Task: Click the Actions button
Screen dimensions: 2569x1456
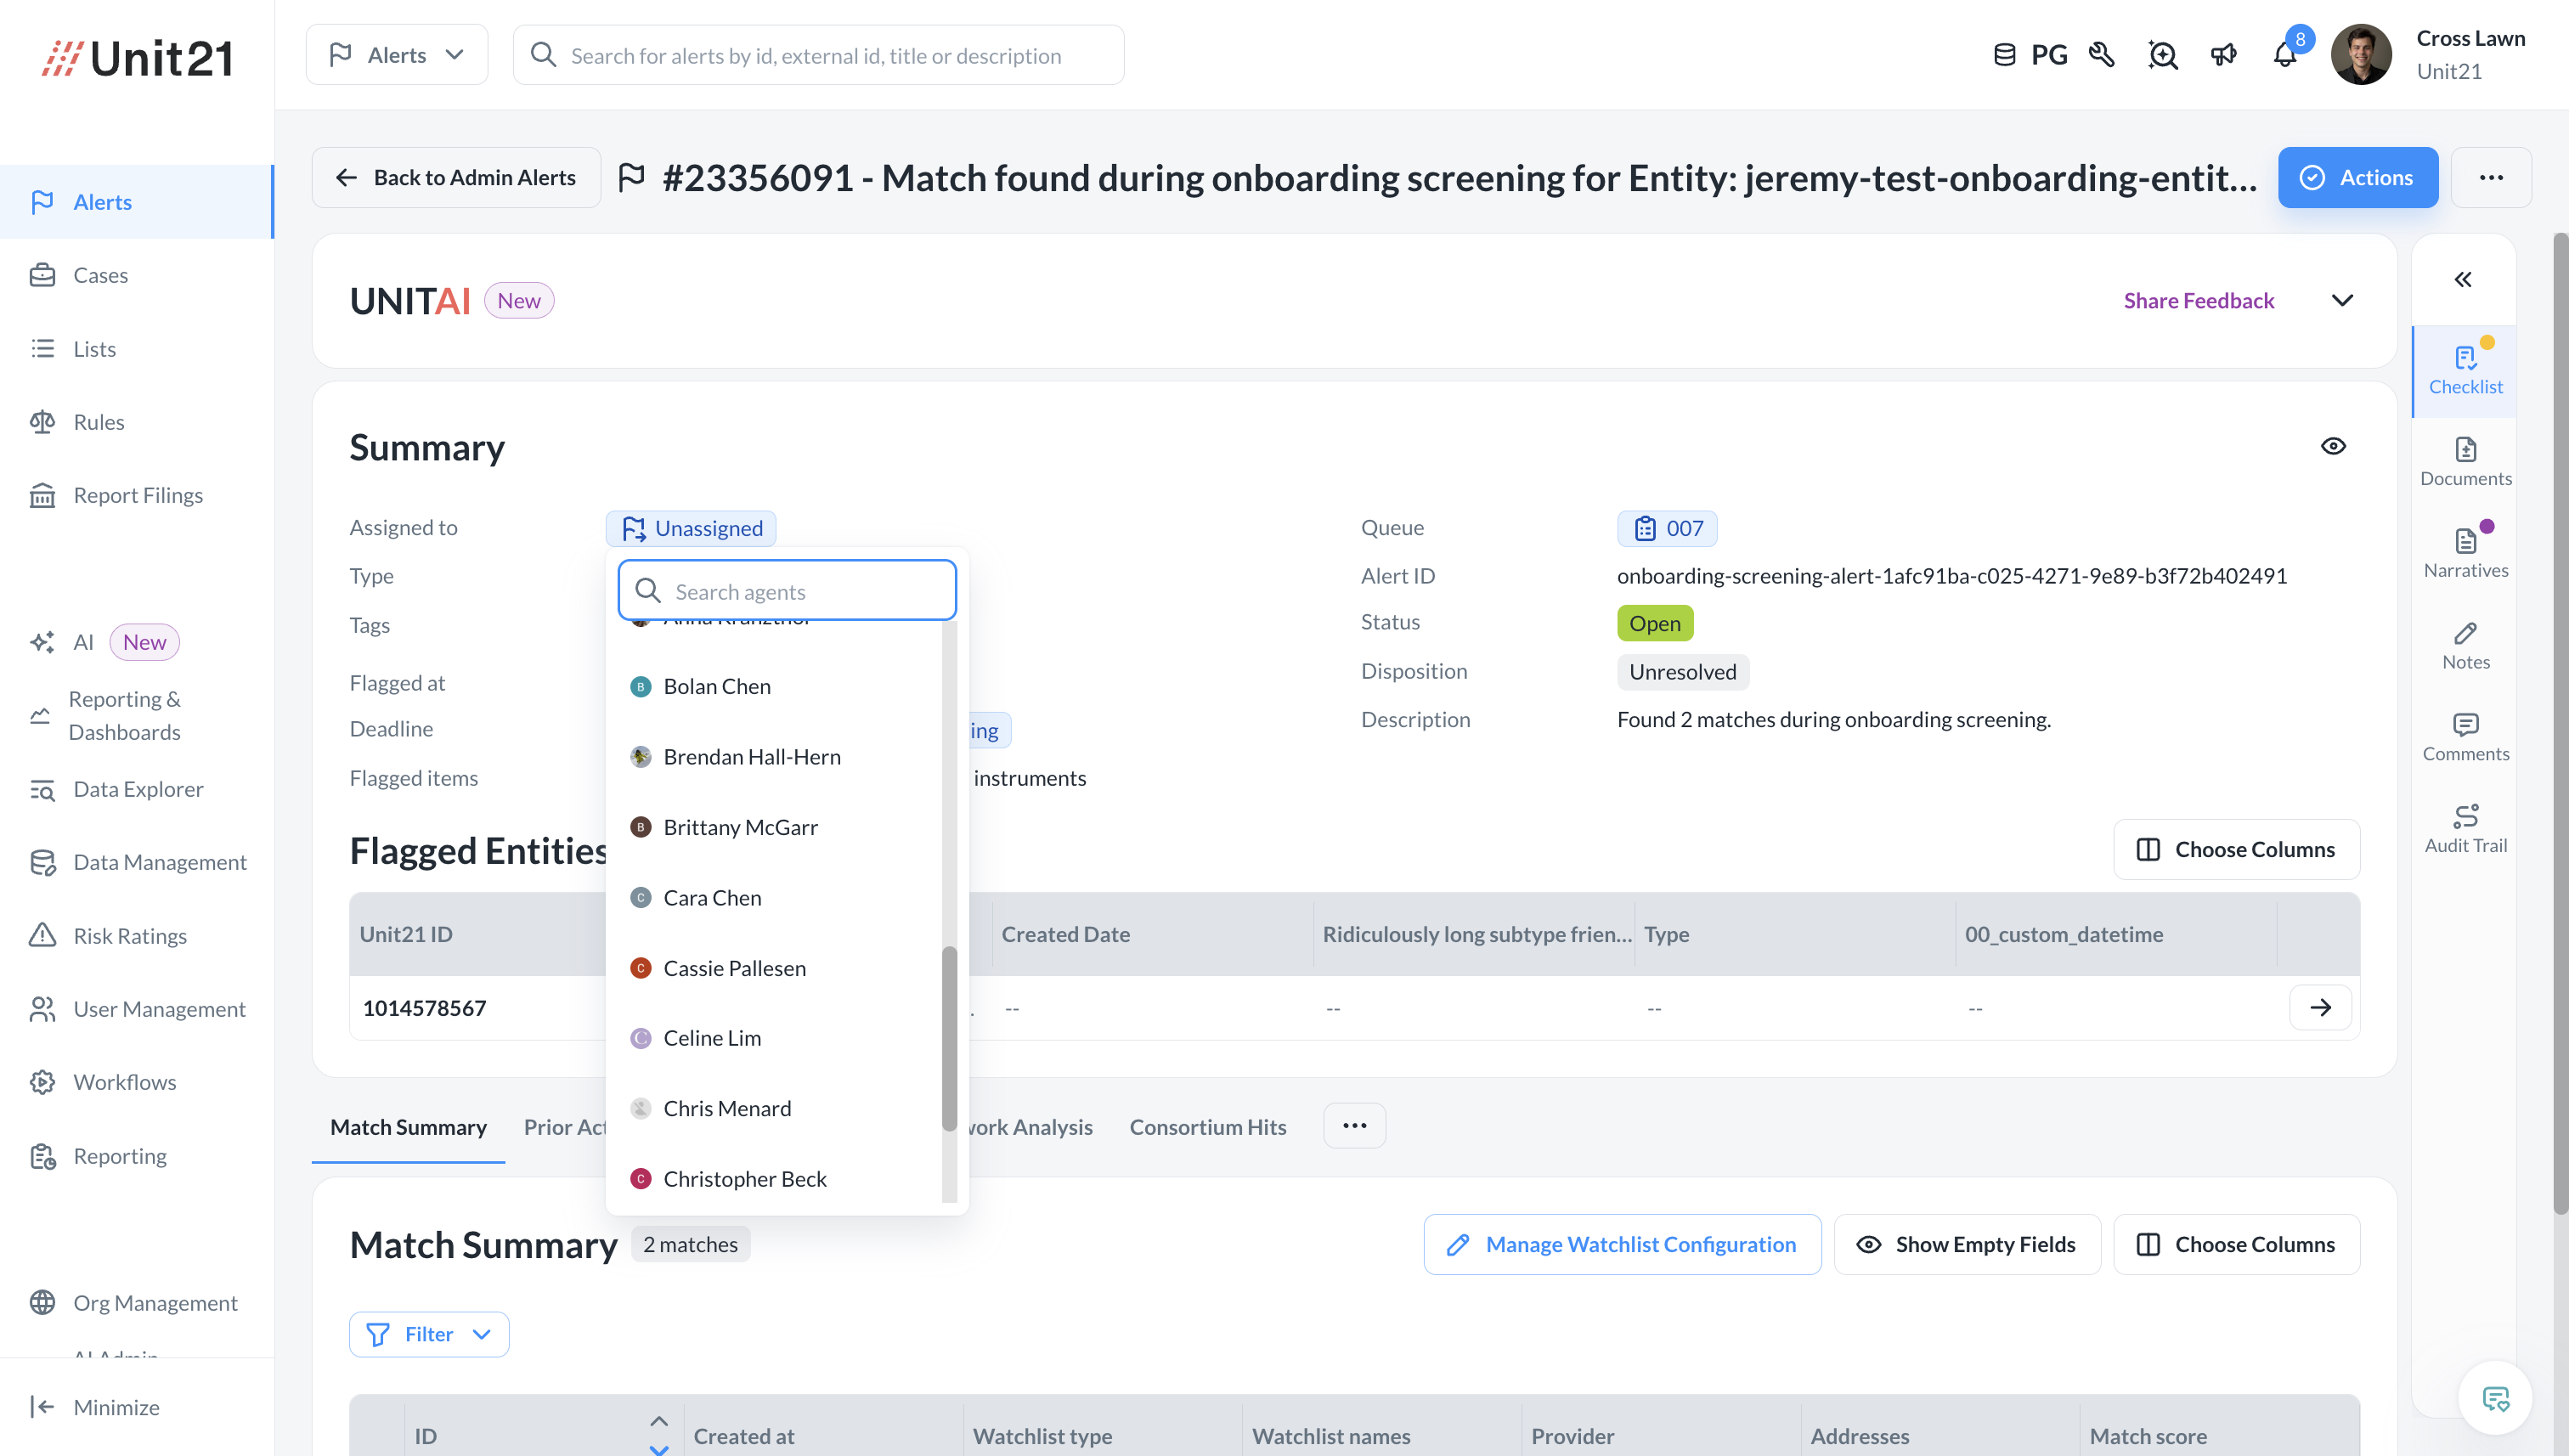Action: (x=2357, y=177)
